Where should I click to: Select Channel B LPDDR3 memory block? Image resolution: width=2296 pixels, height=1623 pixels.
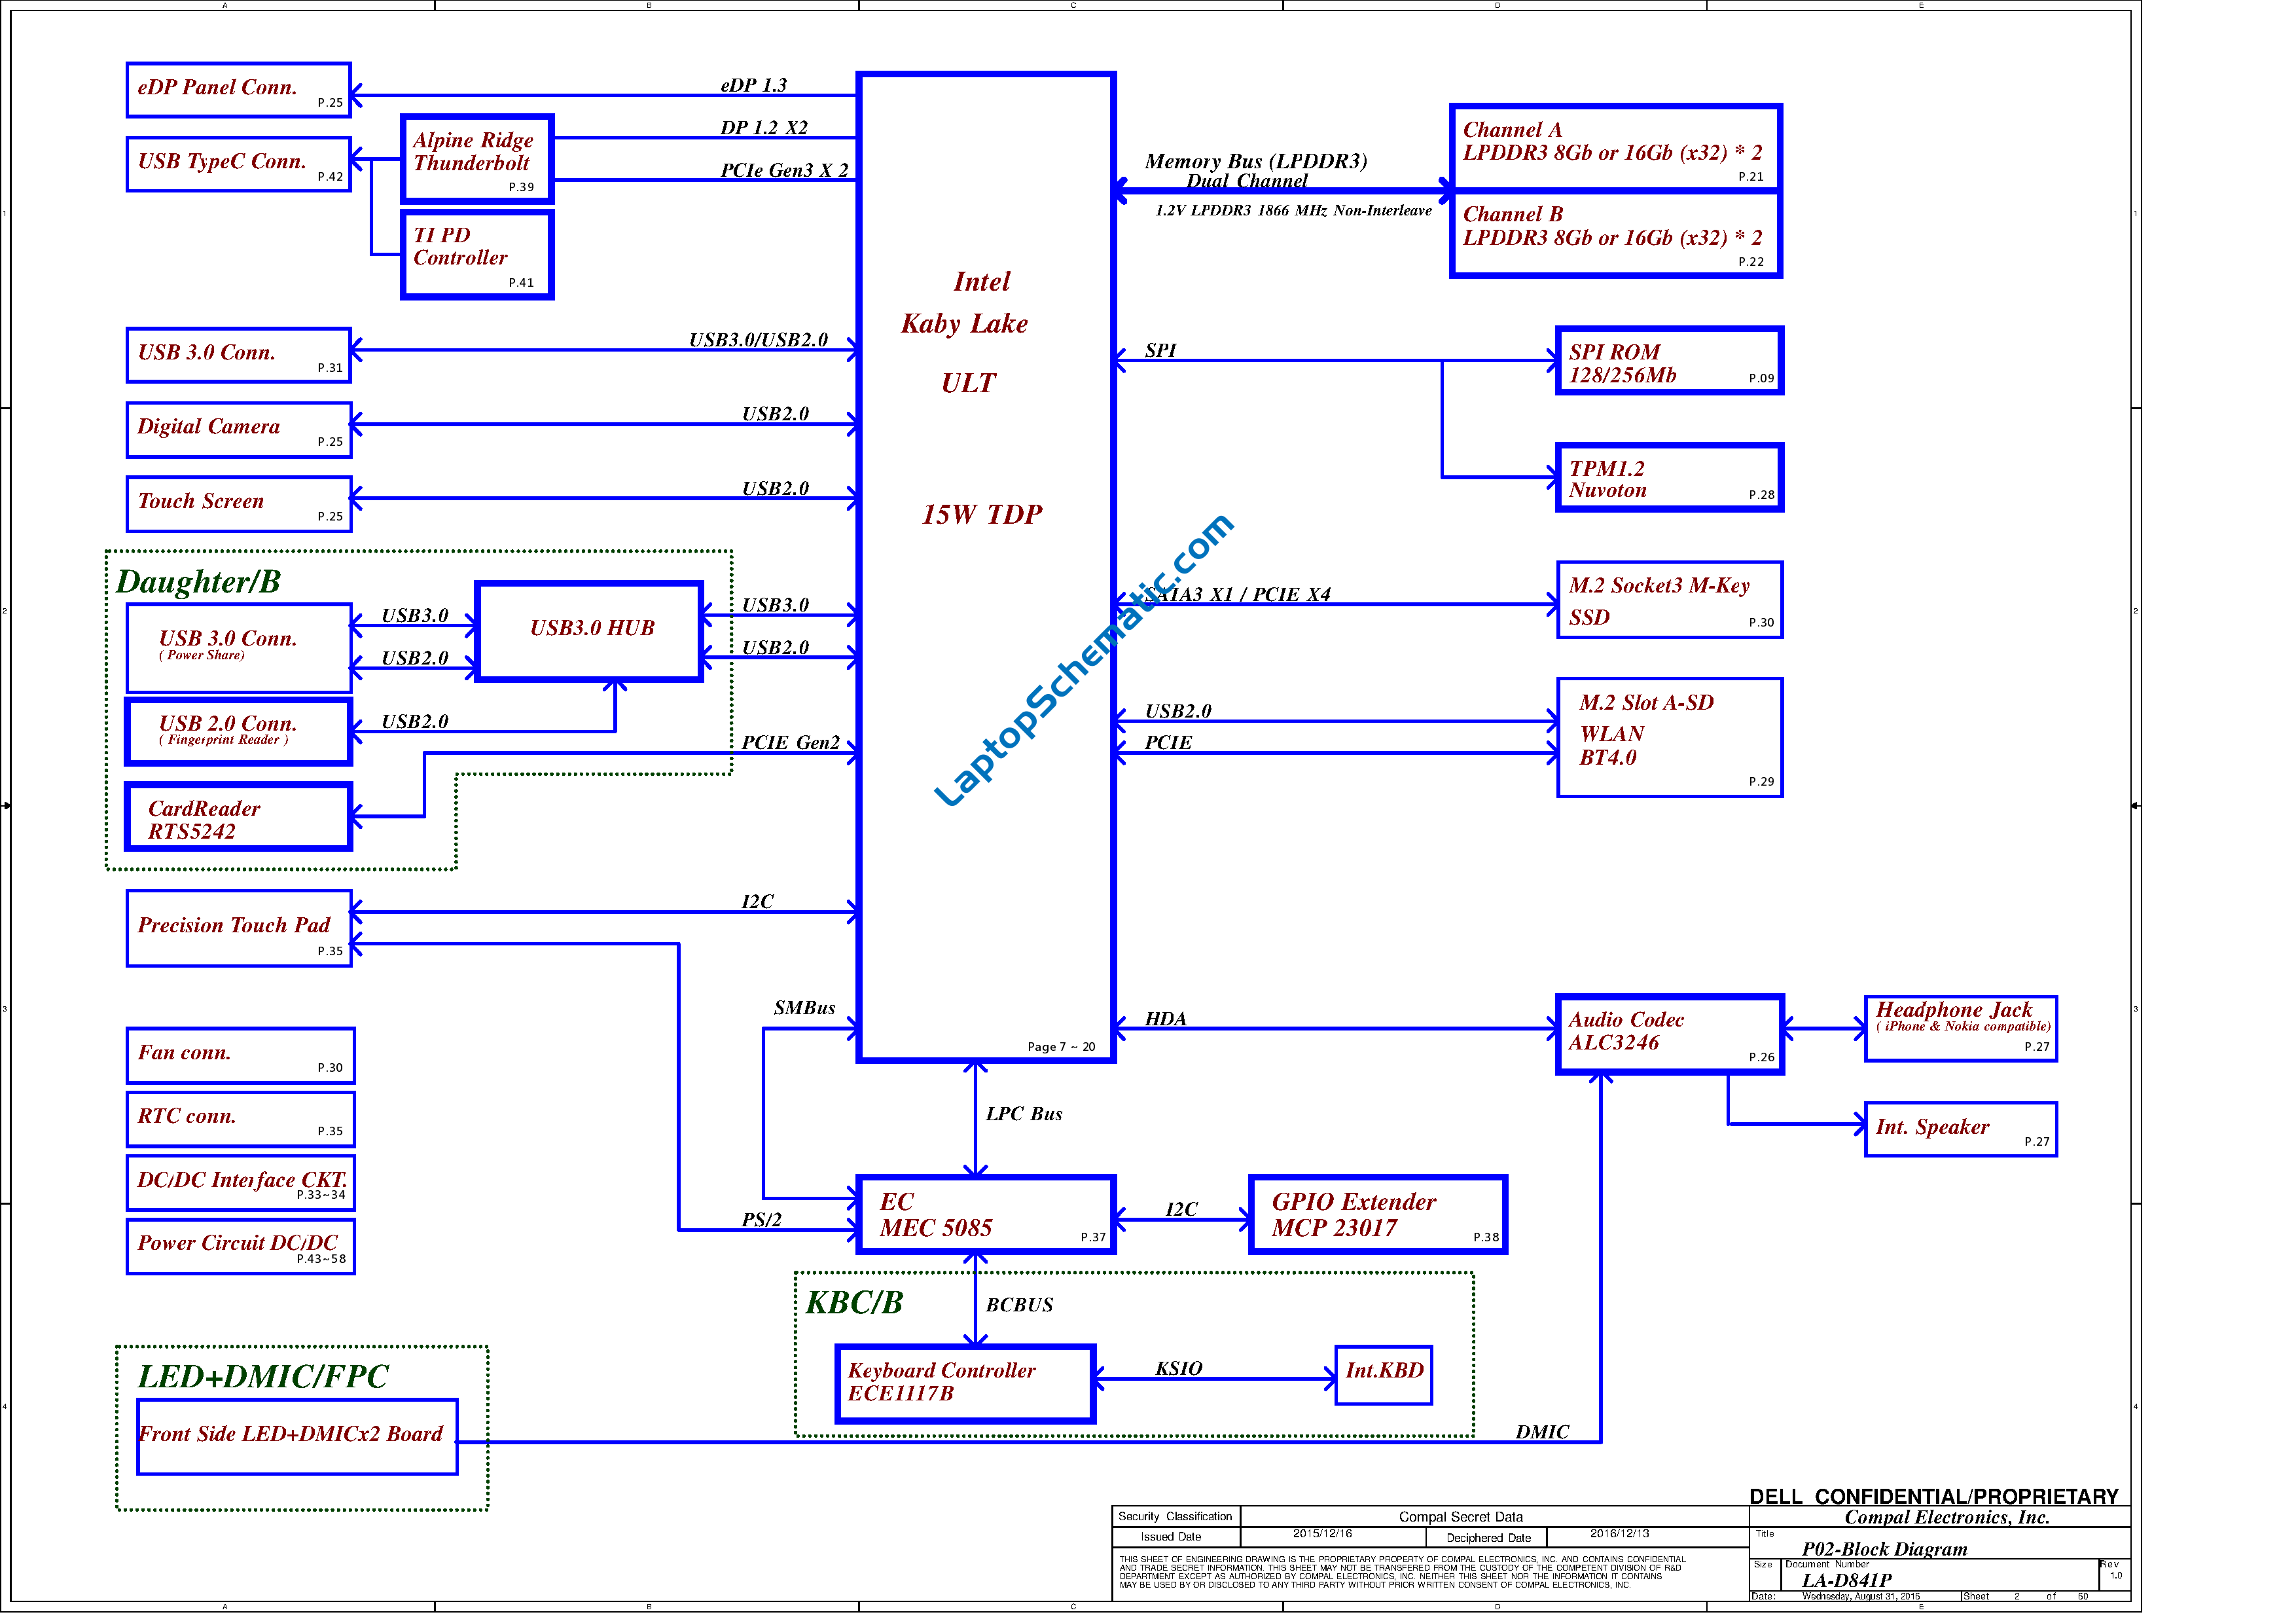1615,234
